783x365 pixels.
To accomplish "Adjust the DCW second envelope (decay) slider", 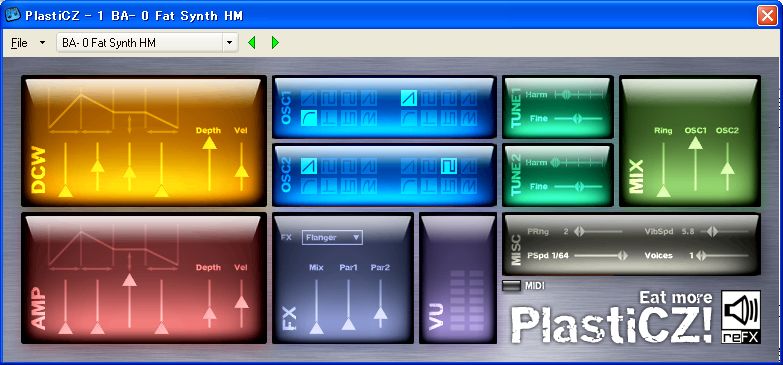I will [97, 167].
